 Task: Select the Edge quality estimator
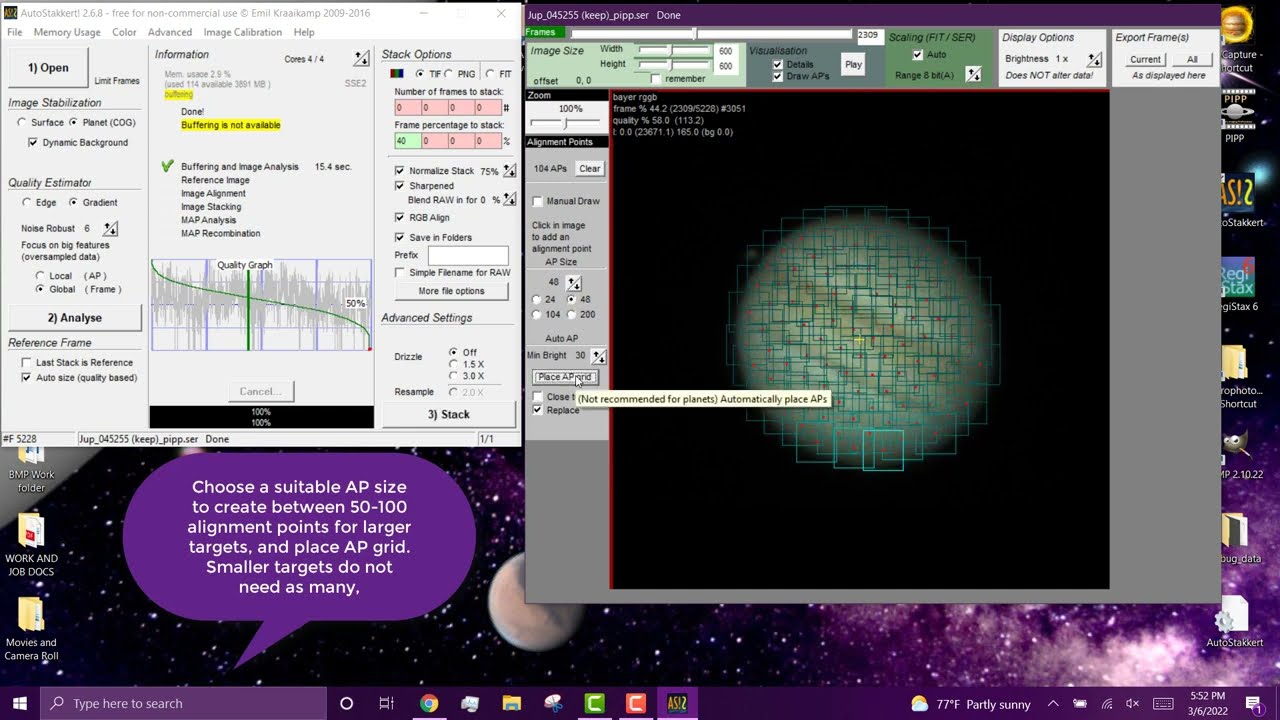[x=27, y=202]
